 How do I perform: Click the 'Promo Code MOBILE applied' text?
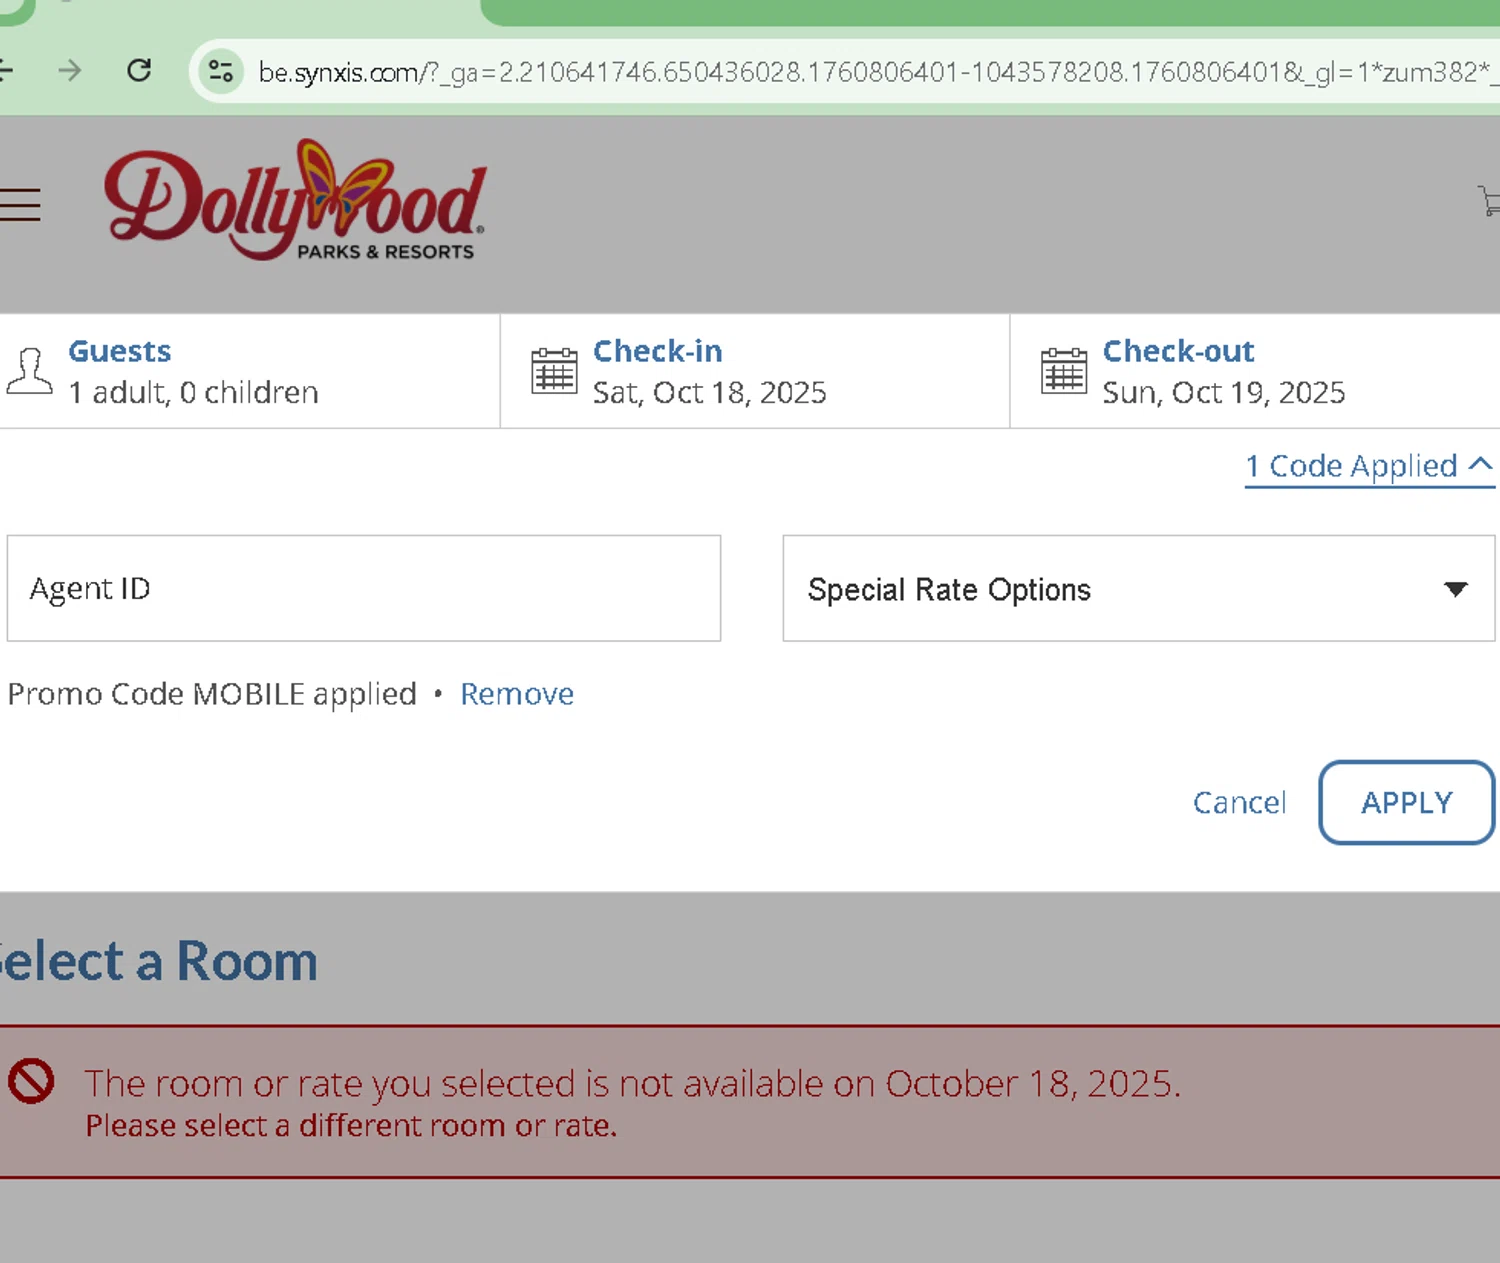tap(212, 694)
